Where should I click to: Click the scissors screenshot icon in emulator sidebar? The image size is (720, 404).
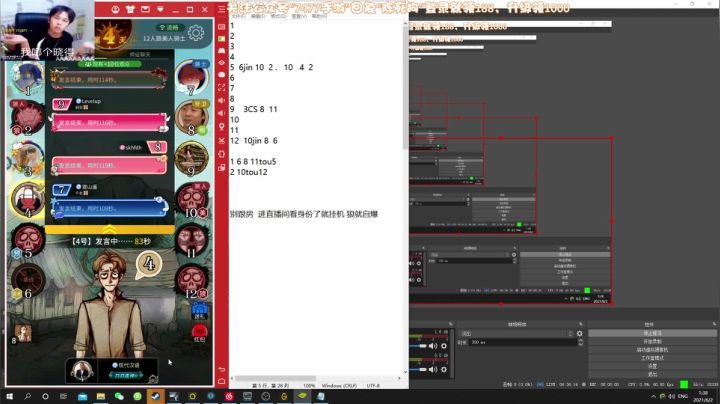click(222, 140)
